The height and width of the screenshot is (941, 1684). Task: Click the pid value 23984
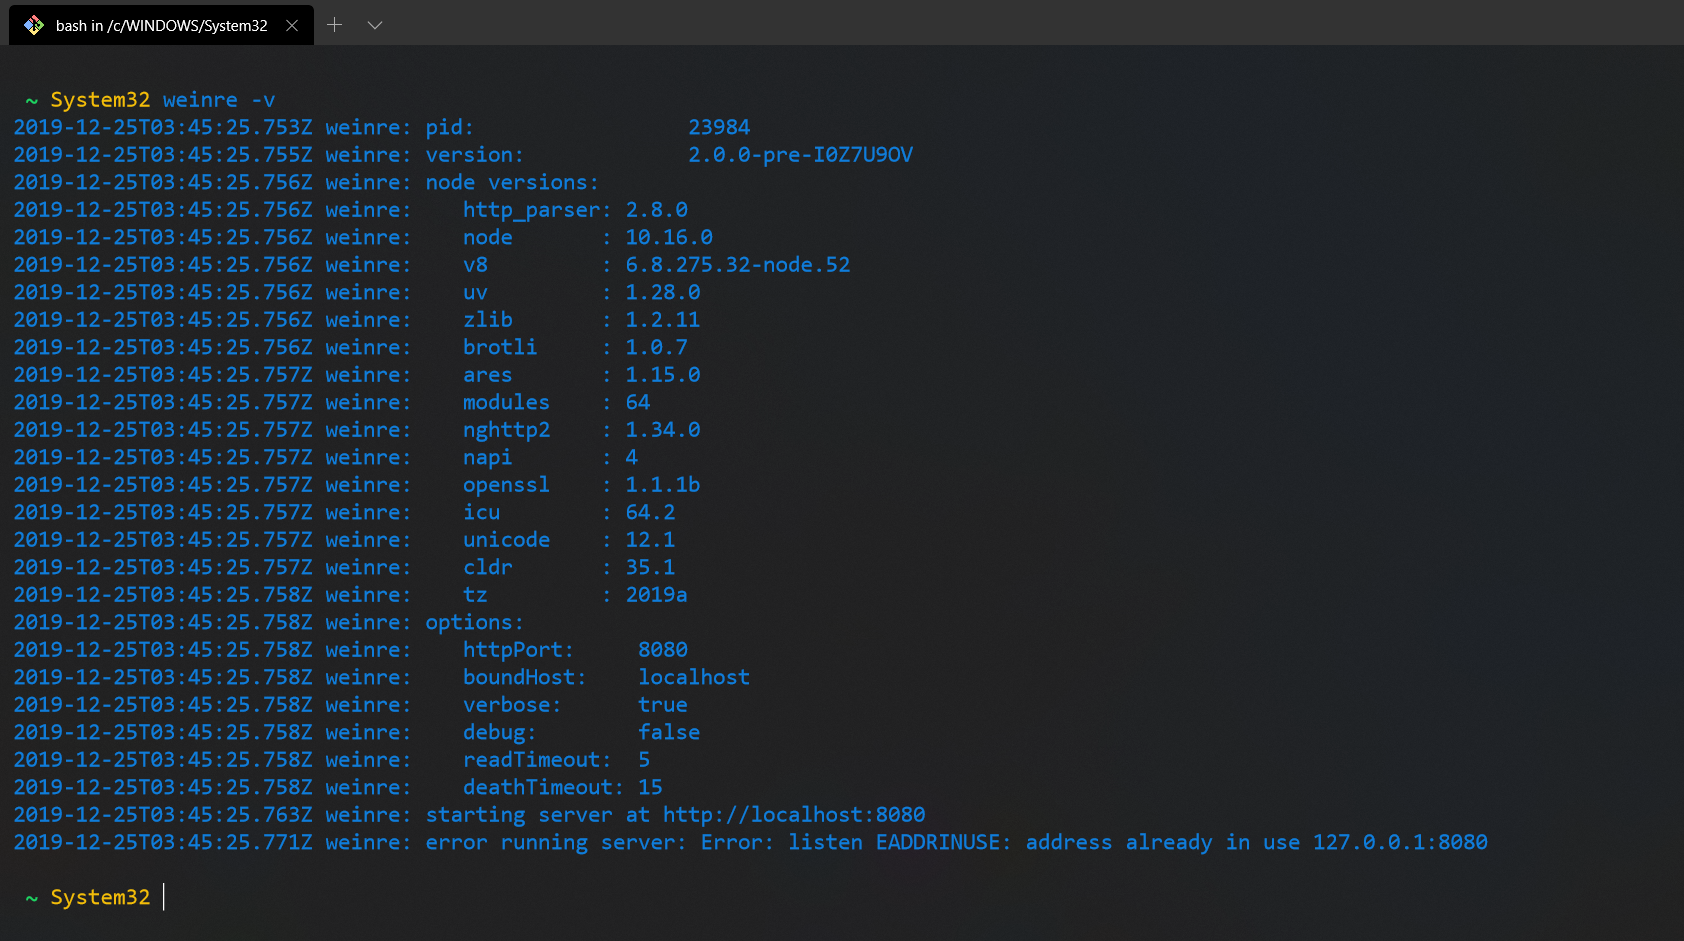point(719,127)
